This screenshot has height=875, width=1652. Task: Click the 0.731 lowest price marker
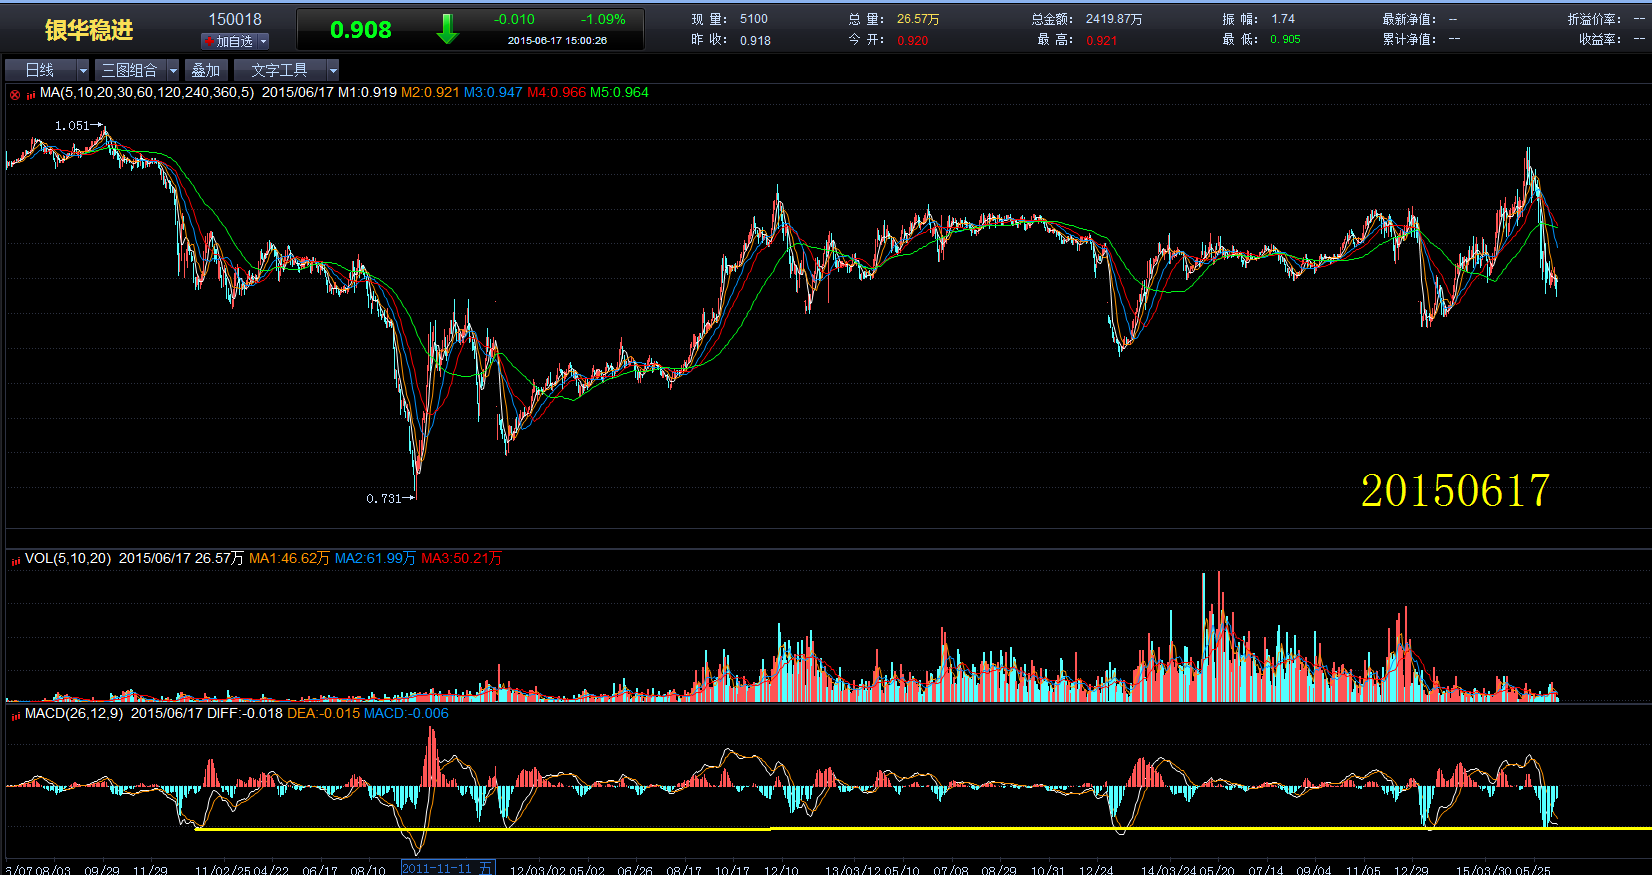coord(384,498)
